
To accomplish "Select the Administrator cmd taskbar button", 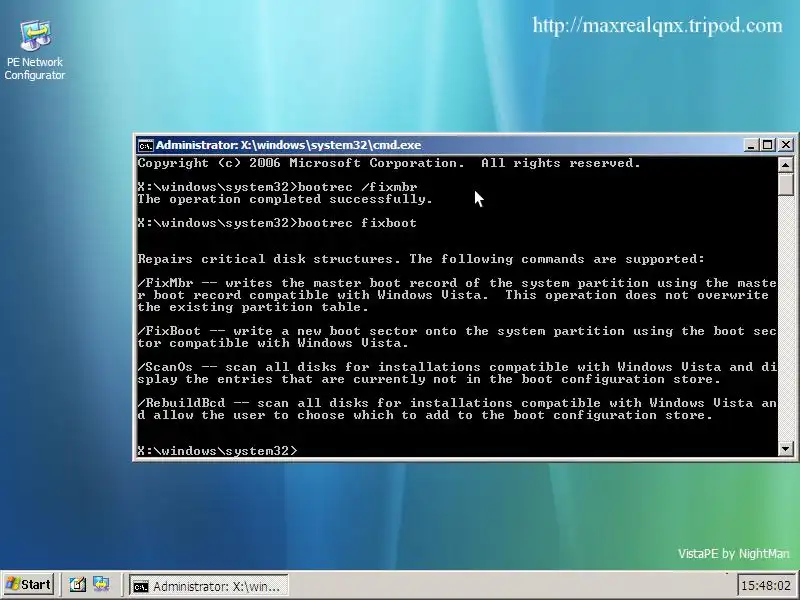I will [x=208, y=586].
